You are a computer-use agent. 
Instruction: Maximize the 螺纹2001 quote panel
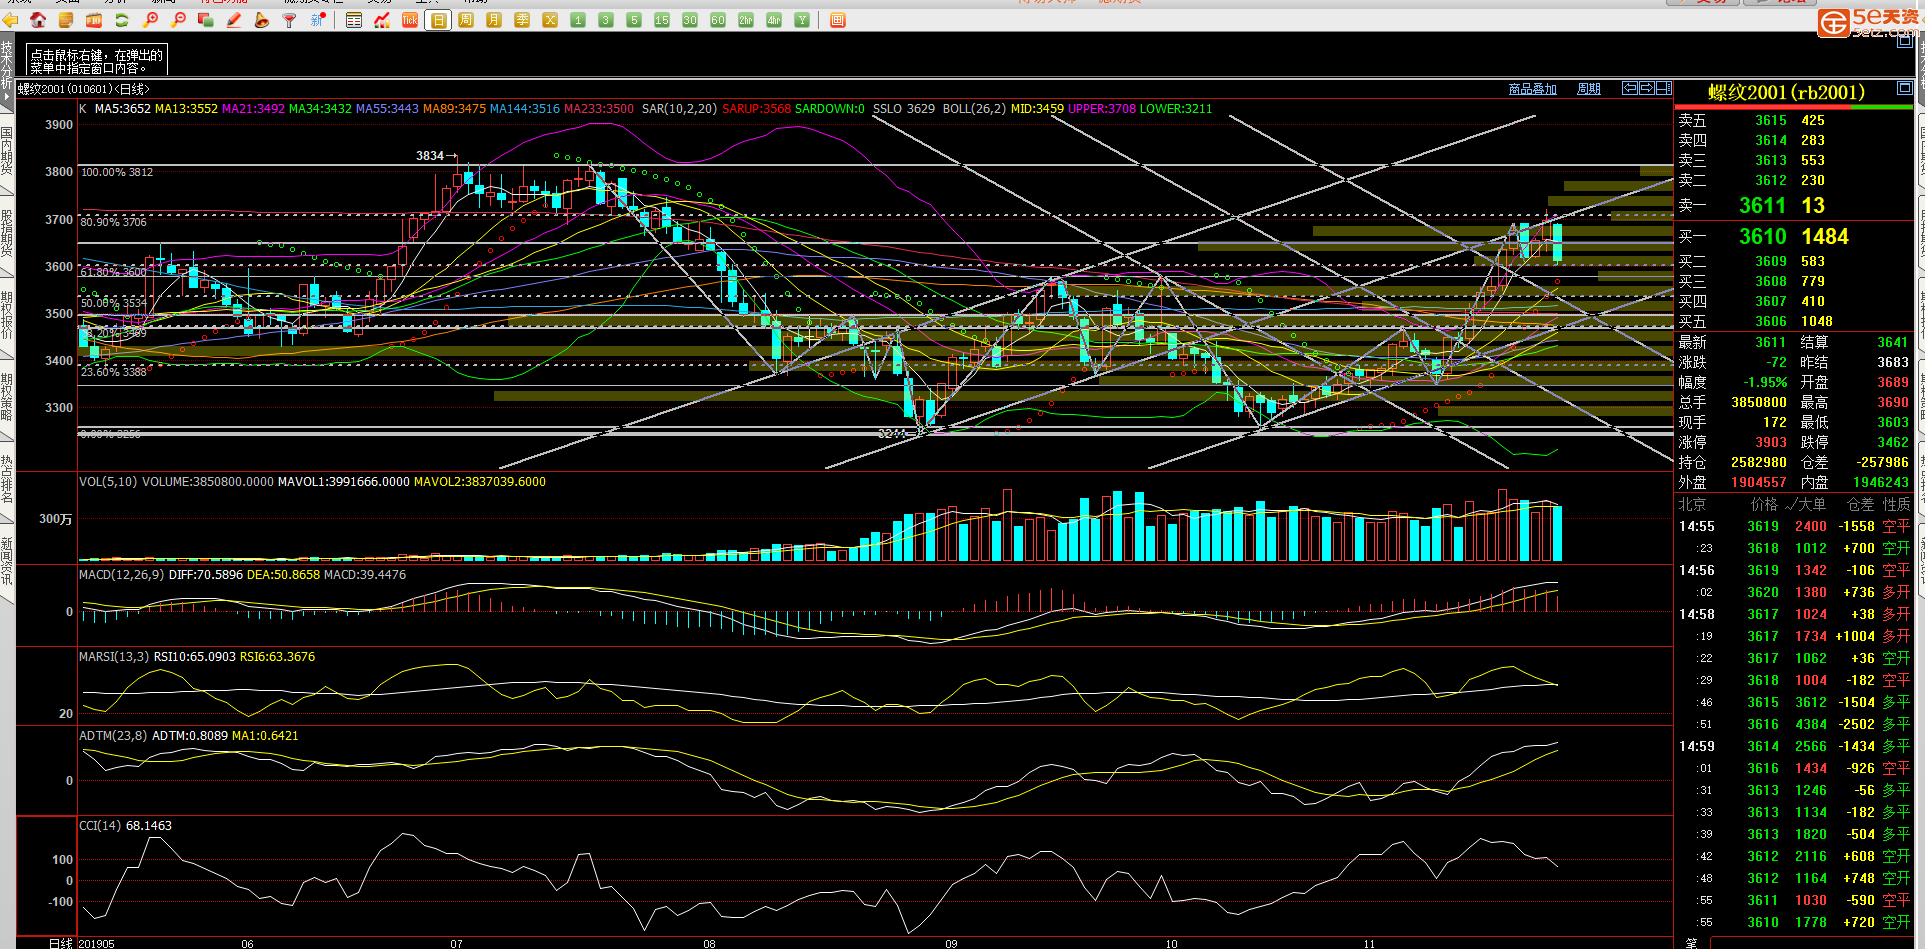pyautogui.click(x=1905, y=89)
